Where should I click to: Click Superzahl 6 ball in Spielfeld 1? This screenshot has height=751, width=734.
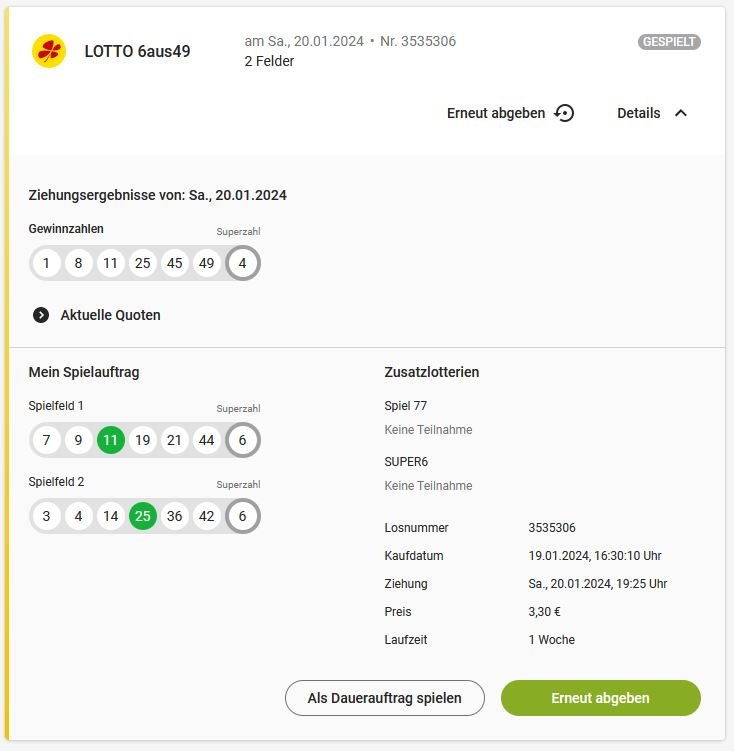coord(243,440)
